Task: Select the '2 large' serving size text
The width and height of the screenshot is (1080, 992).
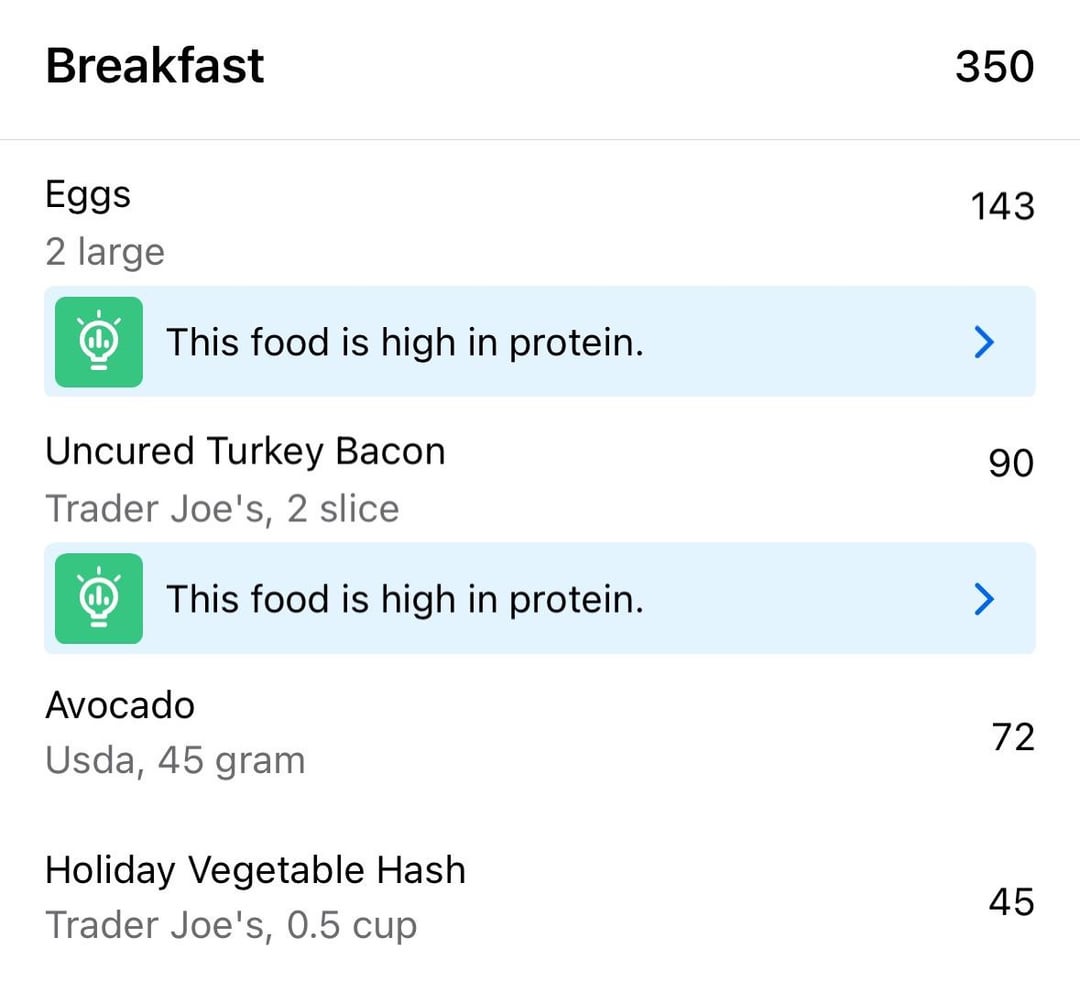Action: 105,252
